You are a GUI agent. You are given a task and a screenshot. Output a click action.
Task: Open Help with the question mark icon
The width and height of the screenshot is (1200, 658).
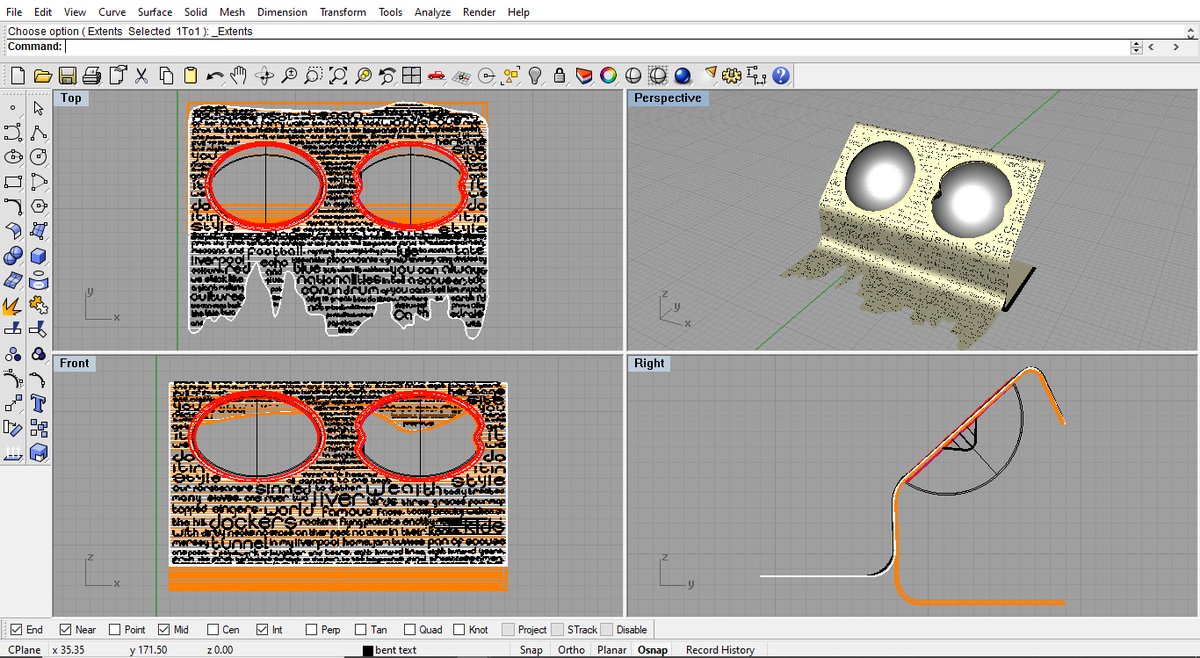(x=781, y=76)
